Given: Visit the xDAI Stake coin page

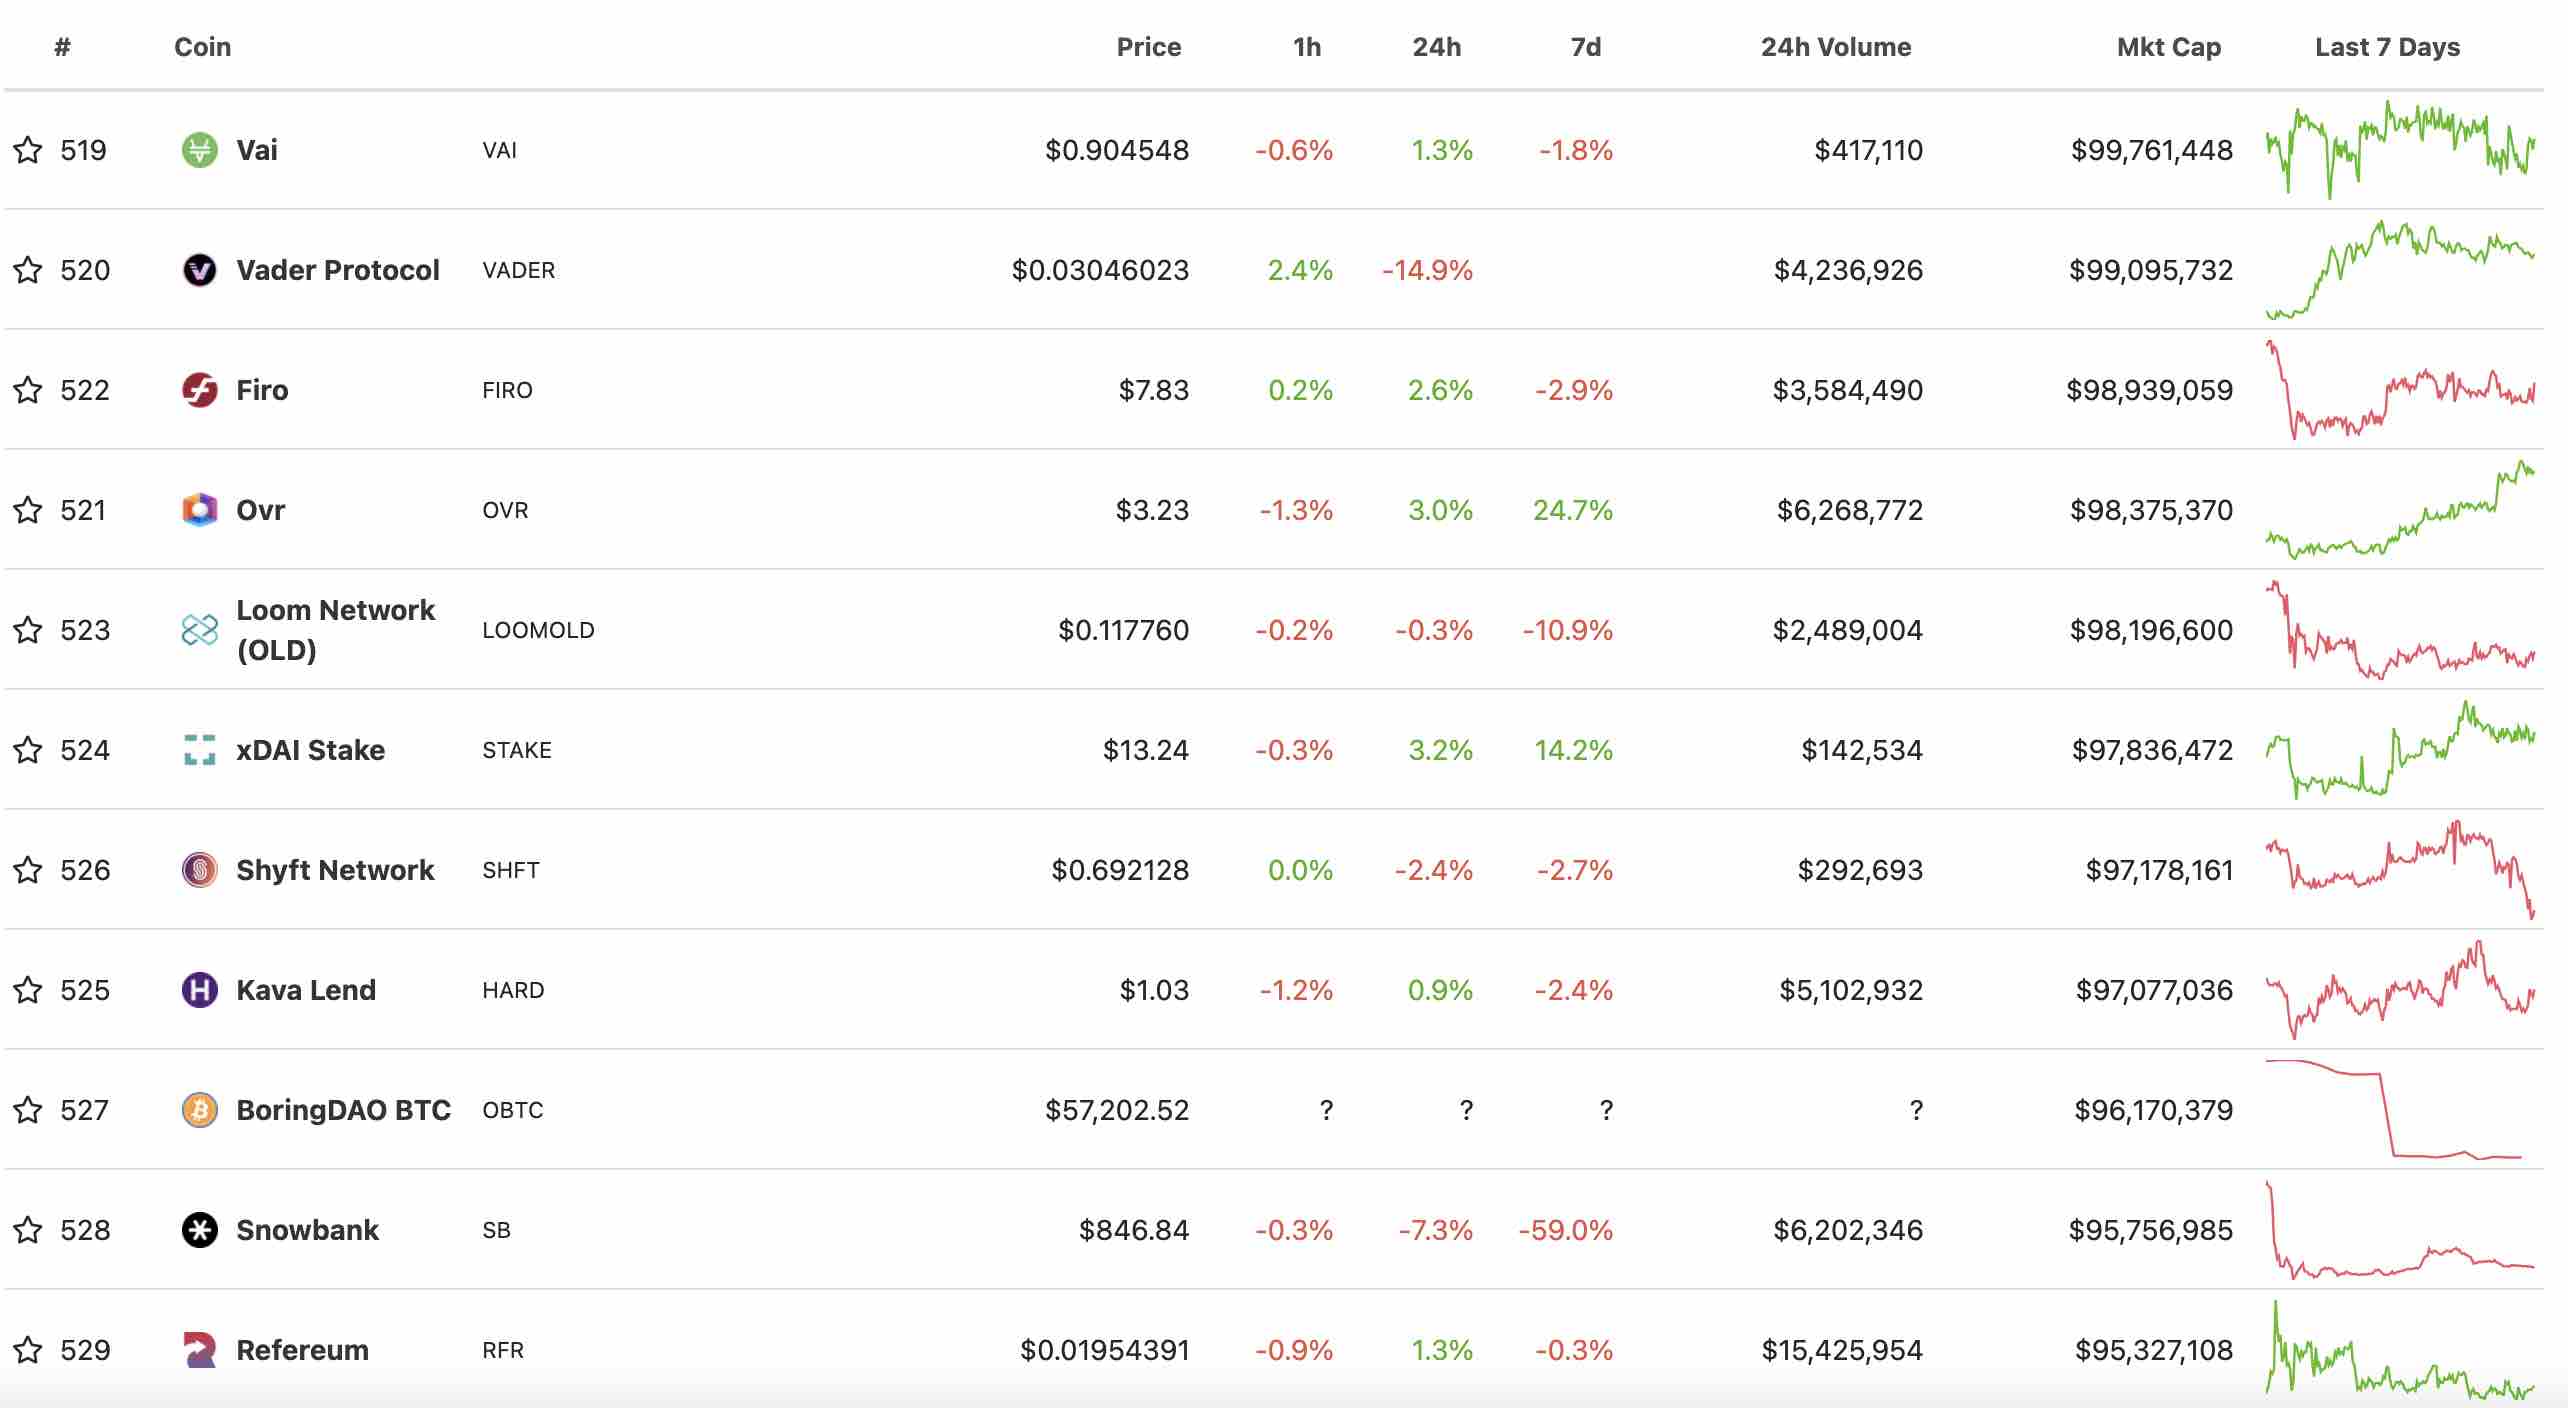Looking at the screenshot, I should (x=310, y=750).
